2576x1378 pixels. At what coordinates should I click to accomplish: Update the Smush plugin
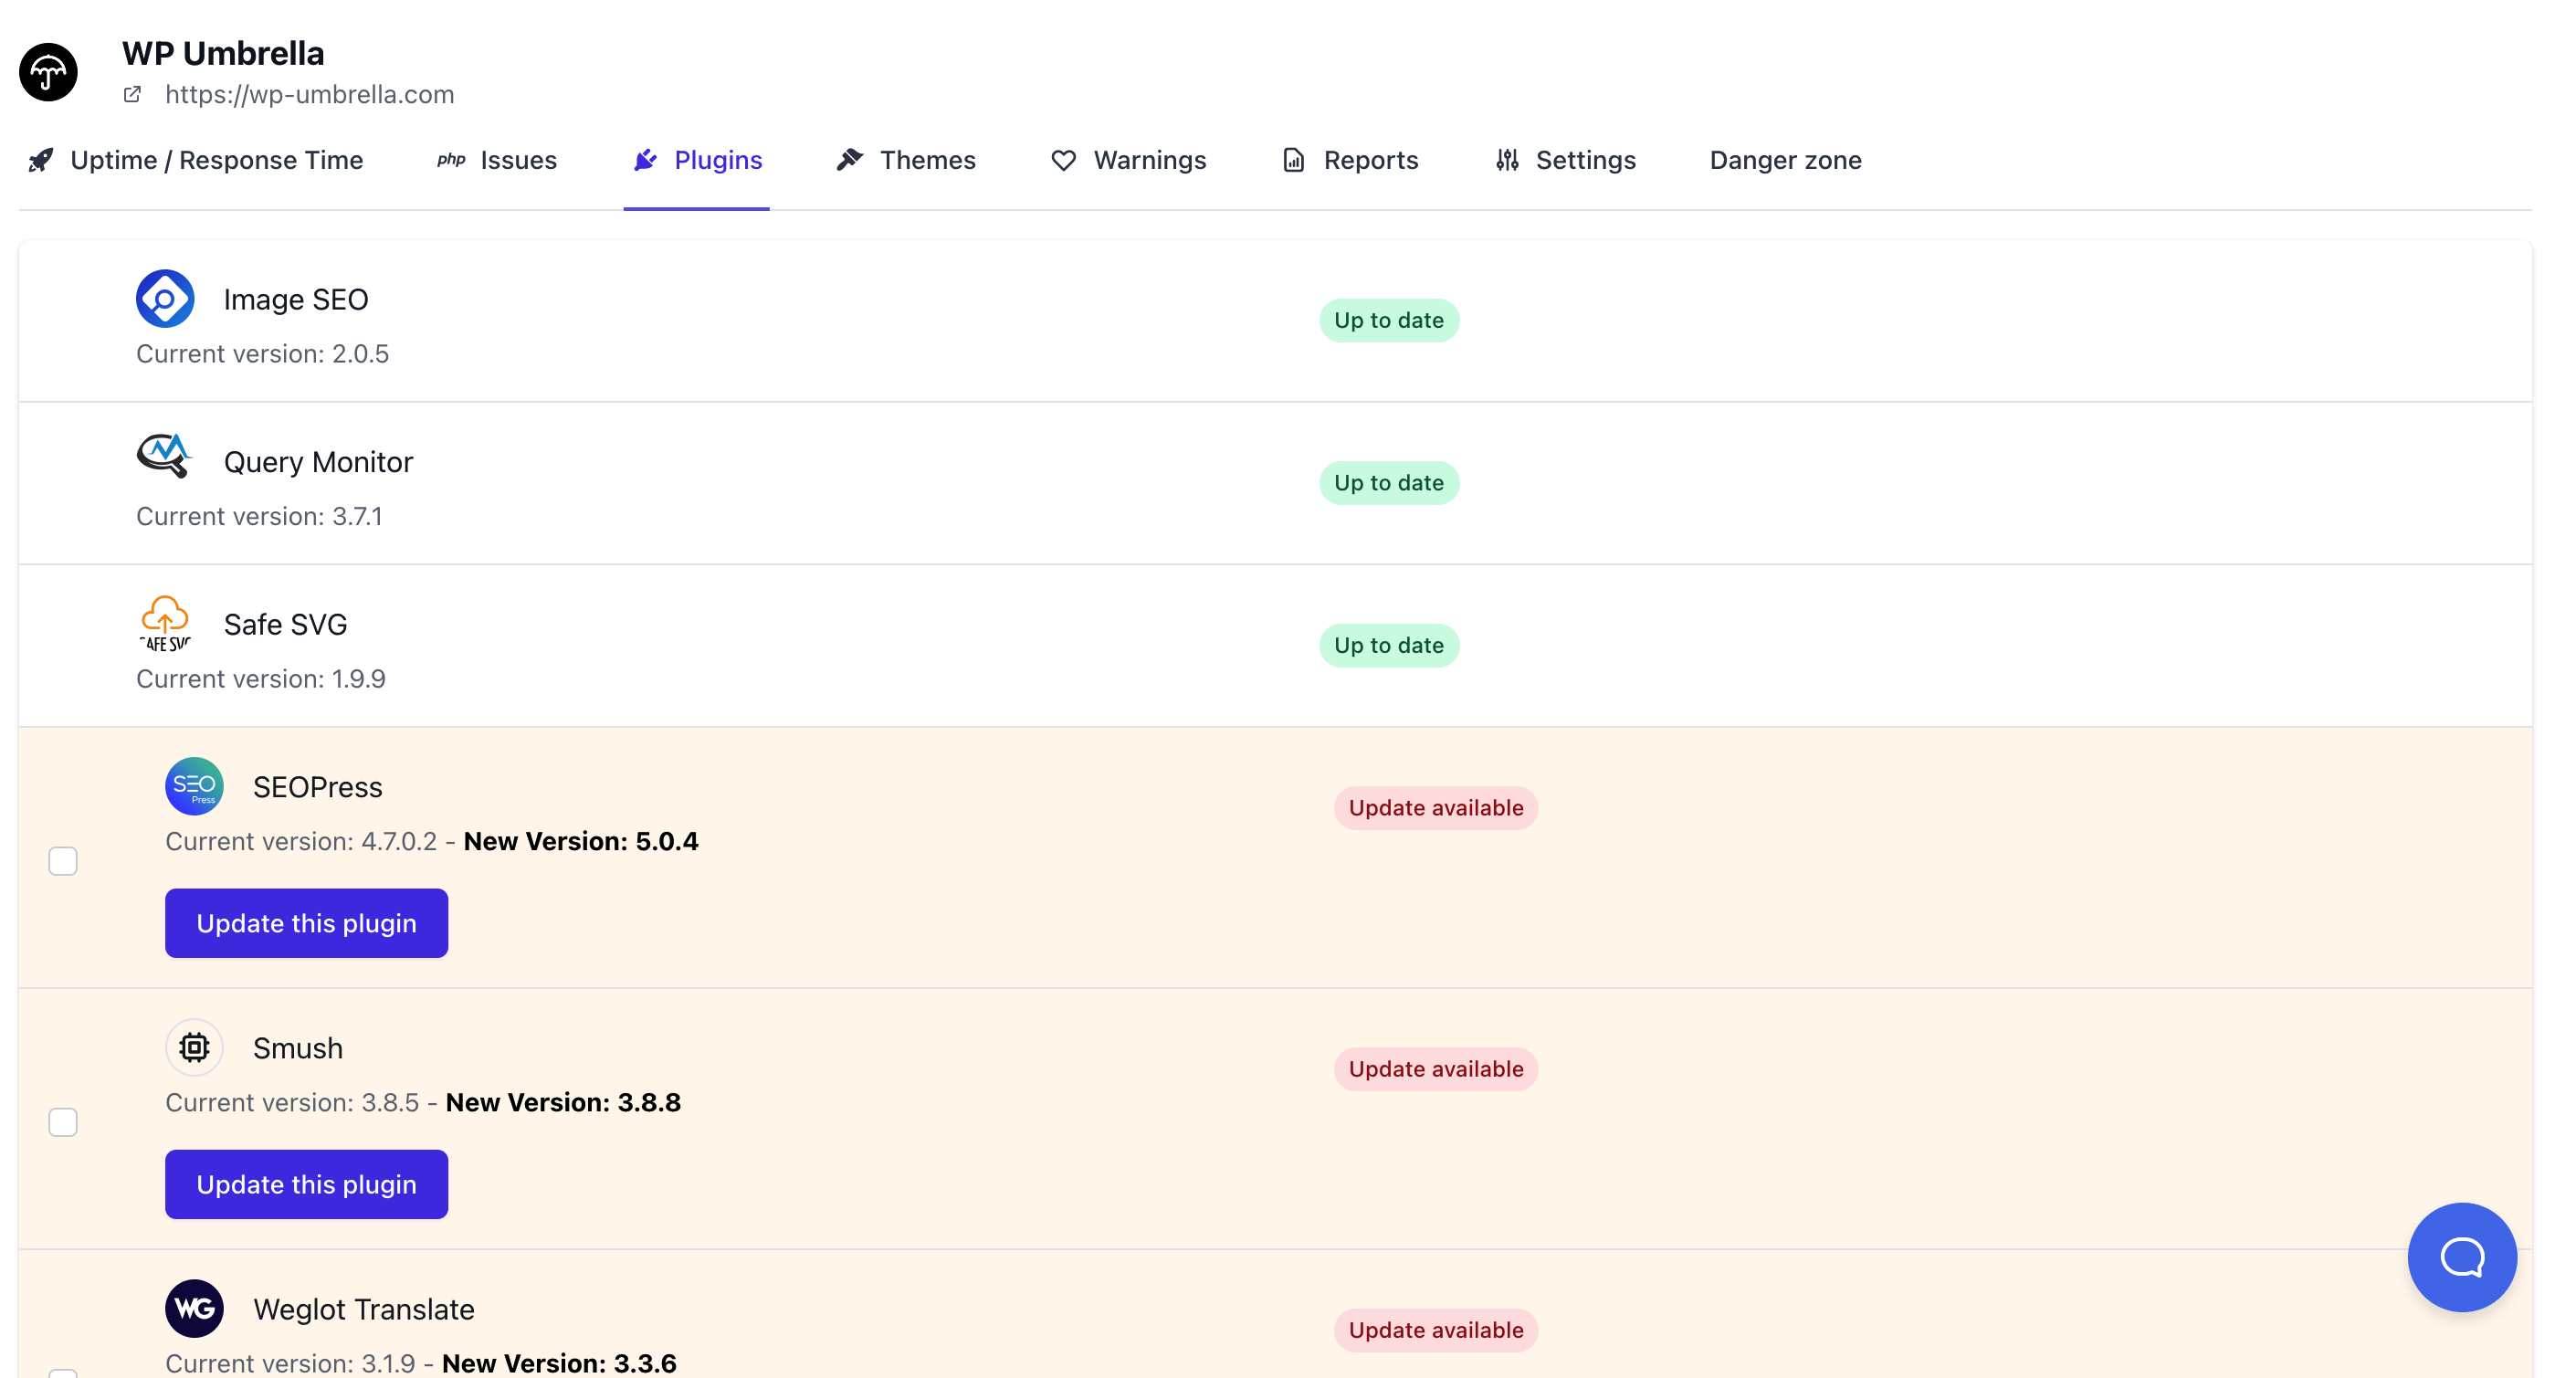pyautogui.click(x=307, y=1184)
